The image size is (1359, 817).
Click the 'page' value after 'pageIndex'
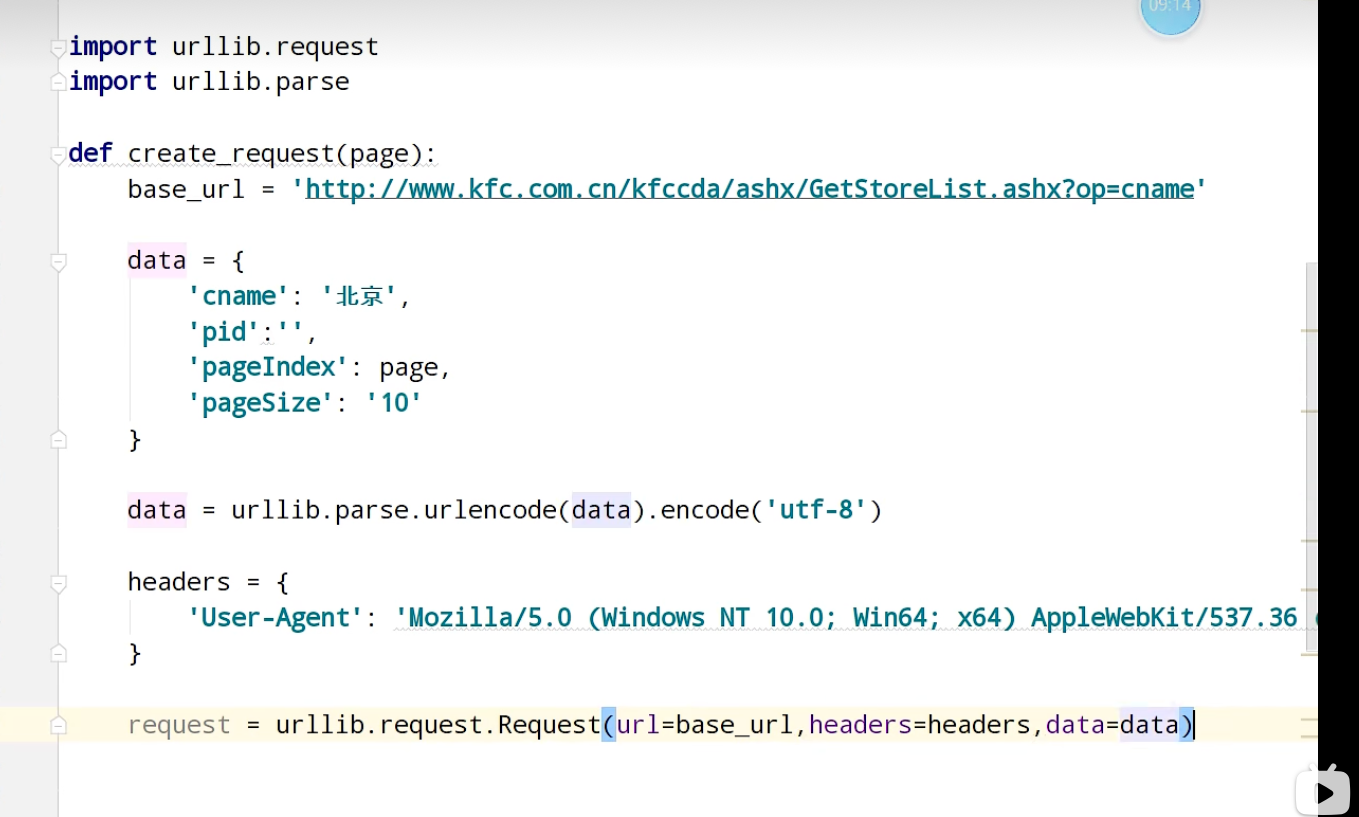coord(408,367)
